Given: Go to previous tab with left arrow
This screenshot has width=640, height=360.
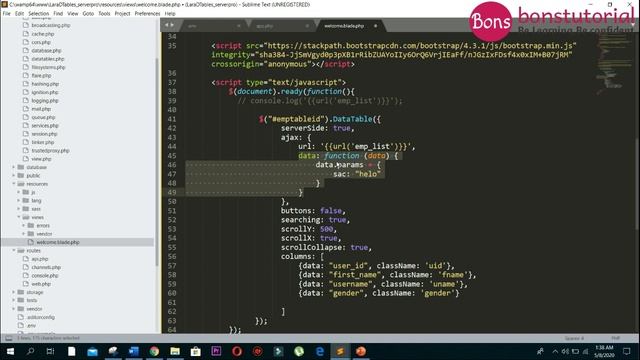Looking at the screenshot, I should (167, 25).
